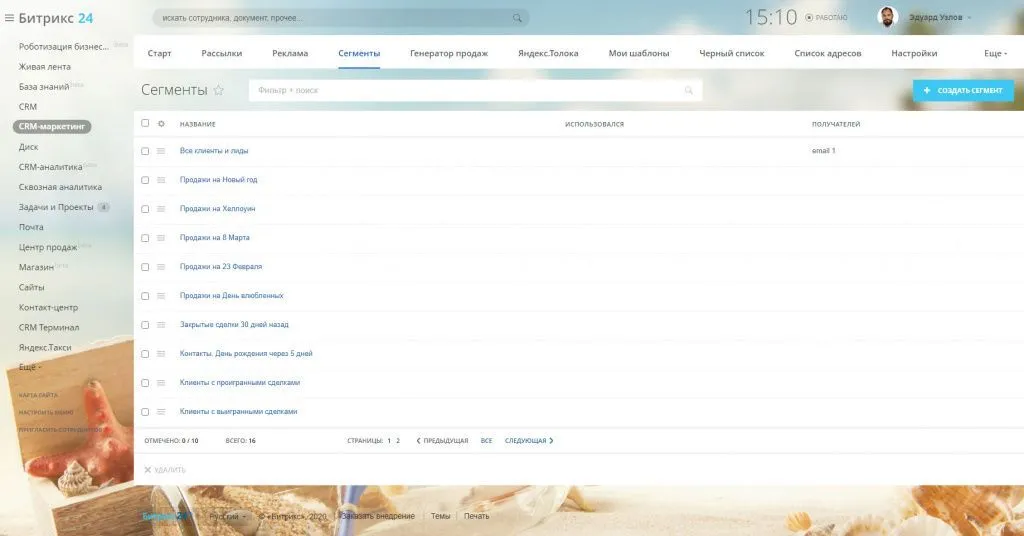This screenshot has height=536, width=1024.
Task: Click the magnifier icon in the top search bar
Action: [517, 18]
